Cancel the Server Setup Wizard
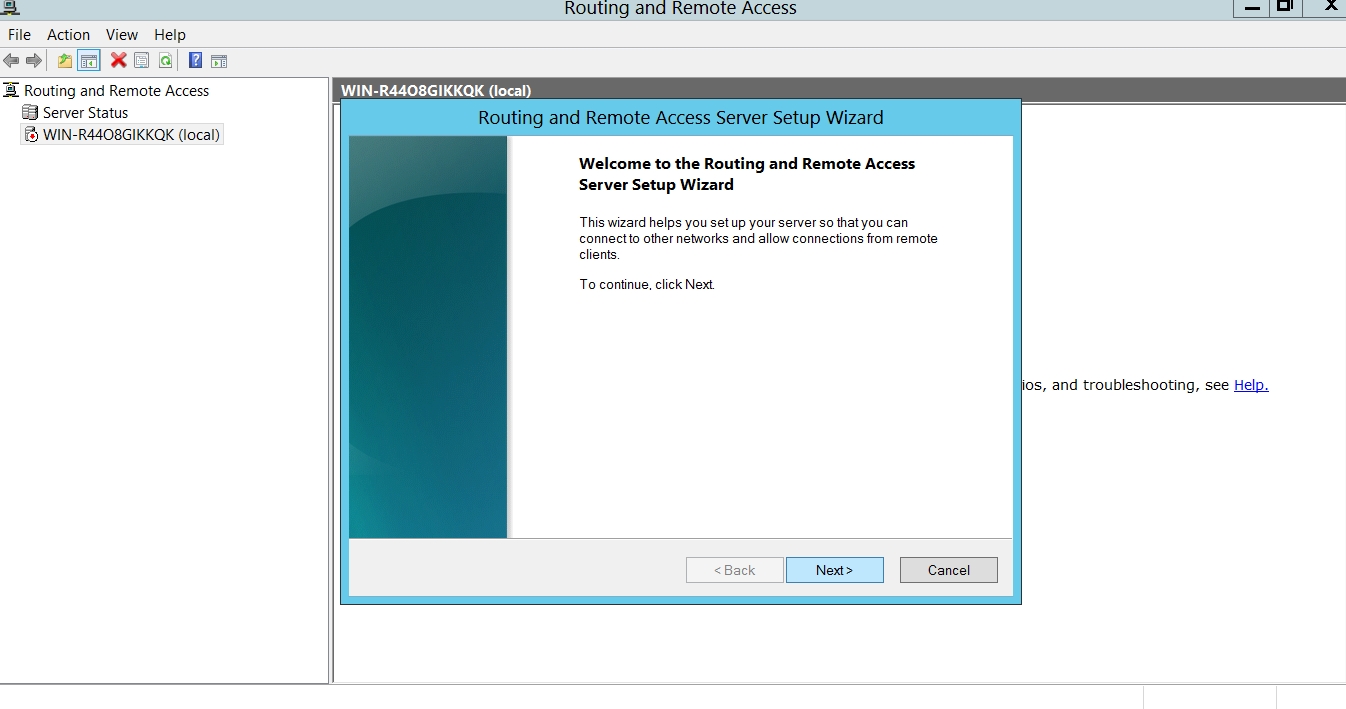 [x=948, y=570]
